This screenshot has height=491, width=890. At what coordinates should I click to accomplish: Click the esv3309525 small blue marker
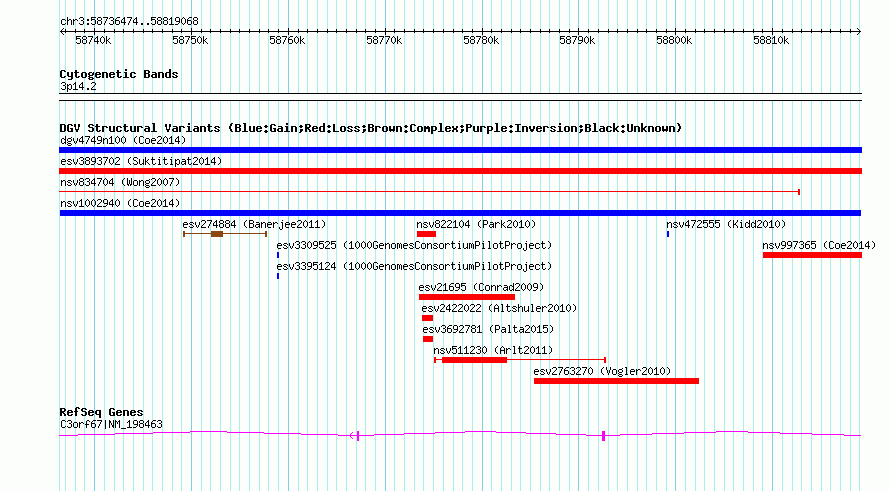point(278,255)
